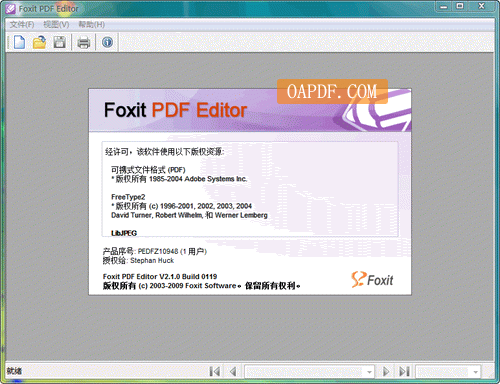Click the Save floppy disk icon
Viewport: 500px width, 384px height.
[x=60, y=42]
